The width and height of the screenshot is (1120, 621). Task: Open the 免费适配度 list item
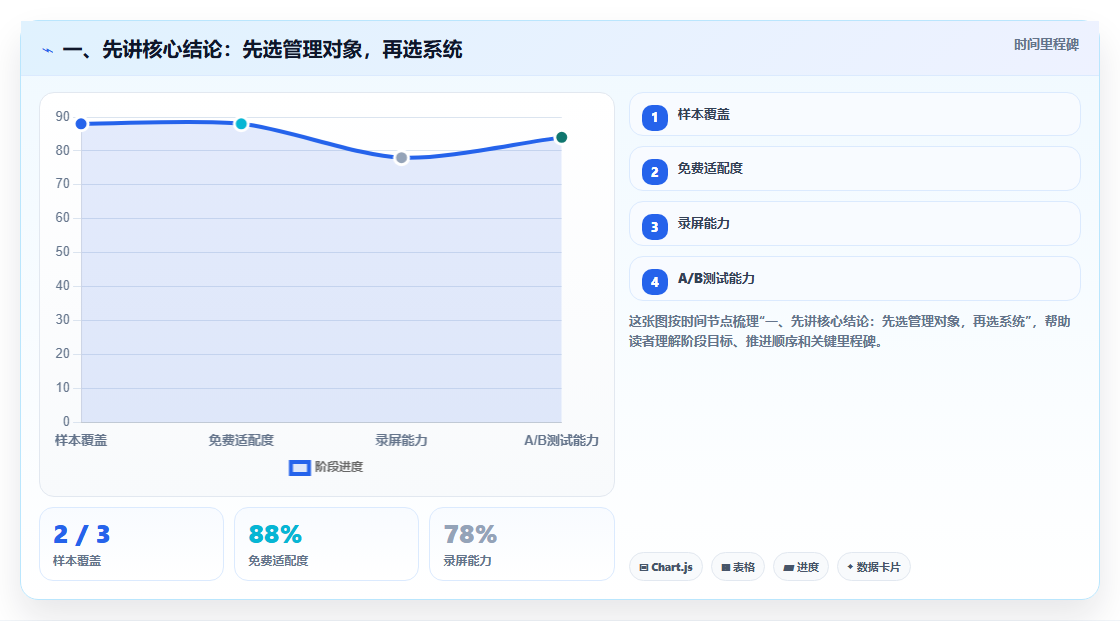[854, 169]
